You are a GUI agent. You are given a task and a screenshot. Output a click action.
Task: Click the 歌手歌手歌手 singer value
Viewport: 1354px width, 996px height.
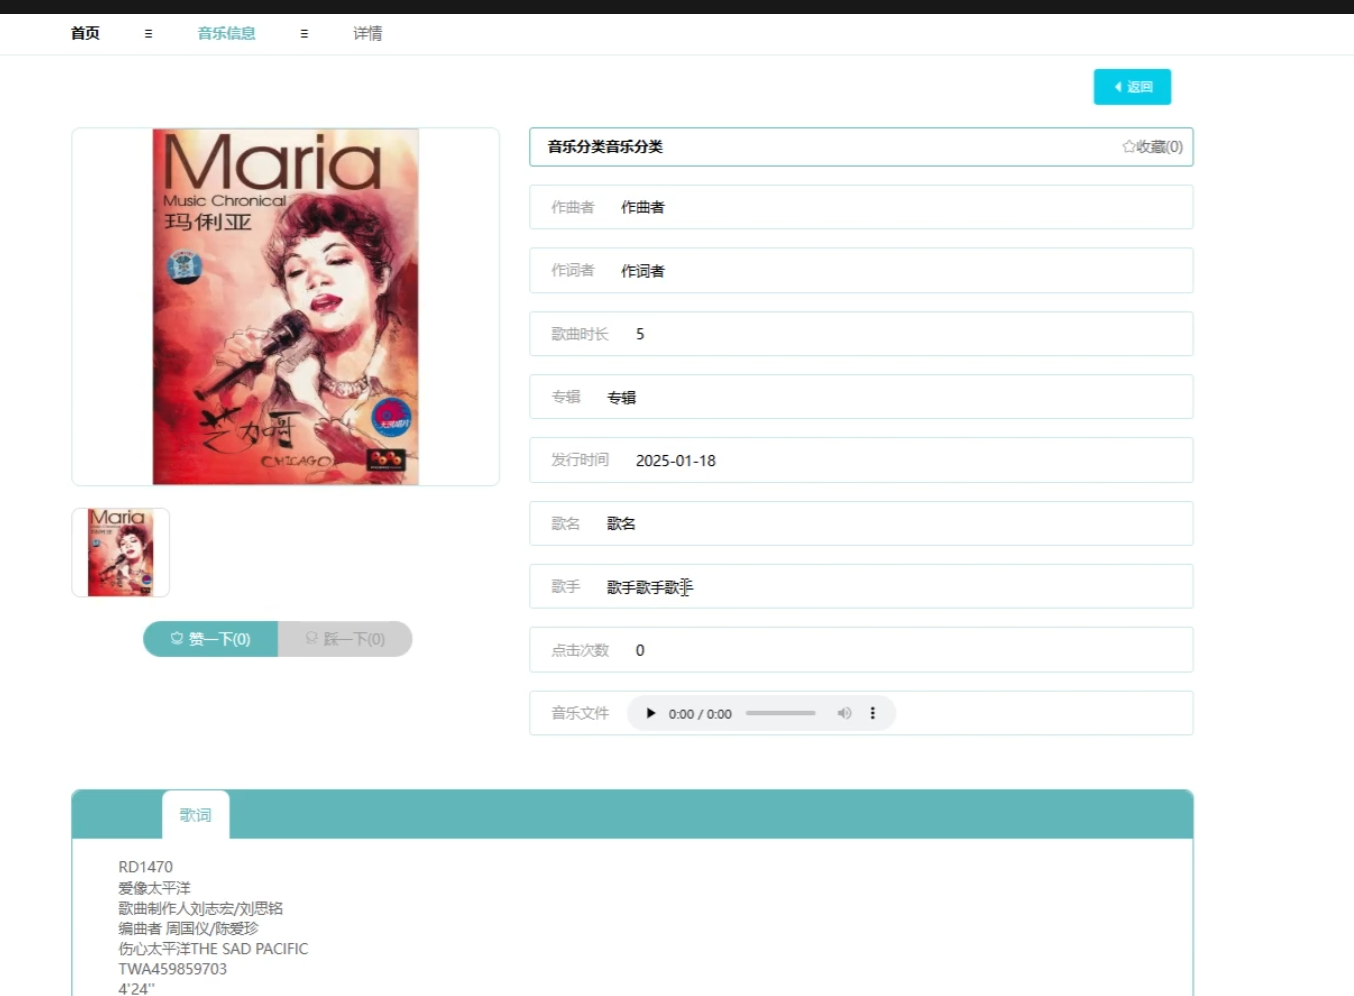(650, 587)
